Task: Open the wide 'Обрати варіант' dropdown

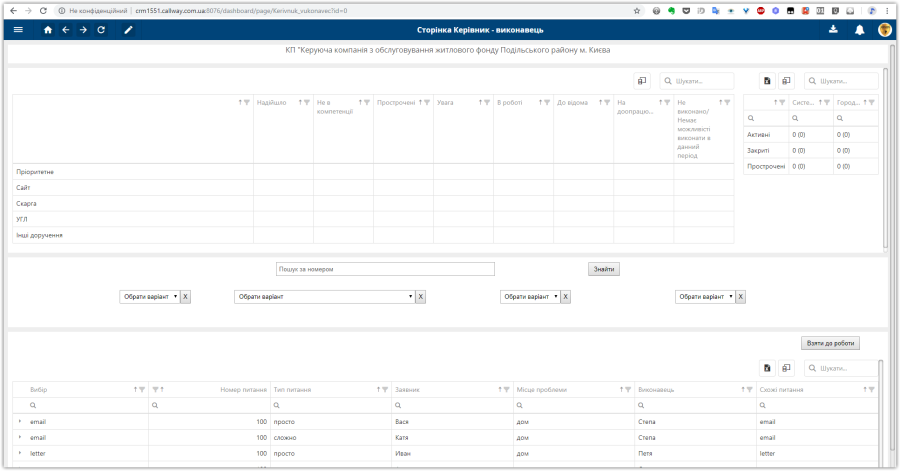Action: click(x=324, y=297)
